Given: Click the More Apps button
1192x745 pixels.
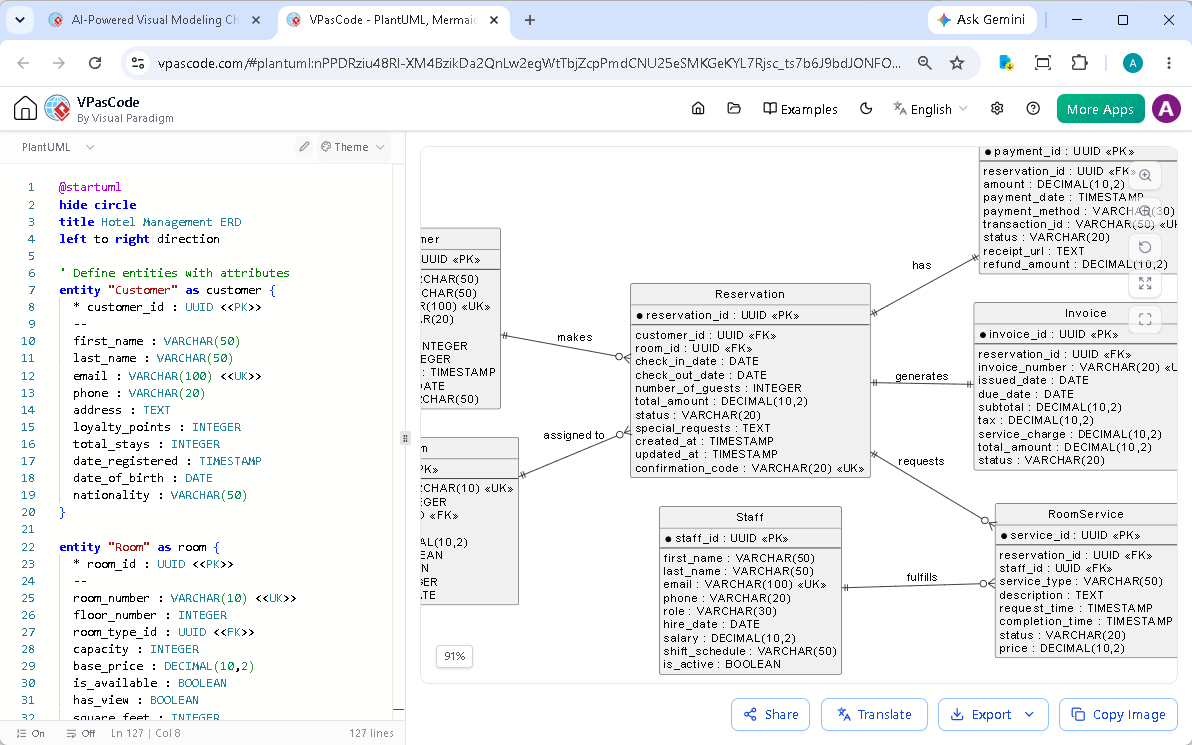Looking at the screenshot, I should click(x=1100, y=109).
